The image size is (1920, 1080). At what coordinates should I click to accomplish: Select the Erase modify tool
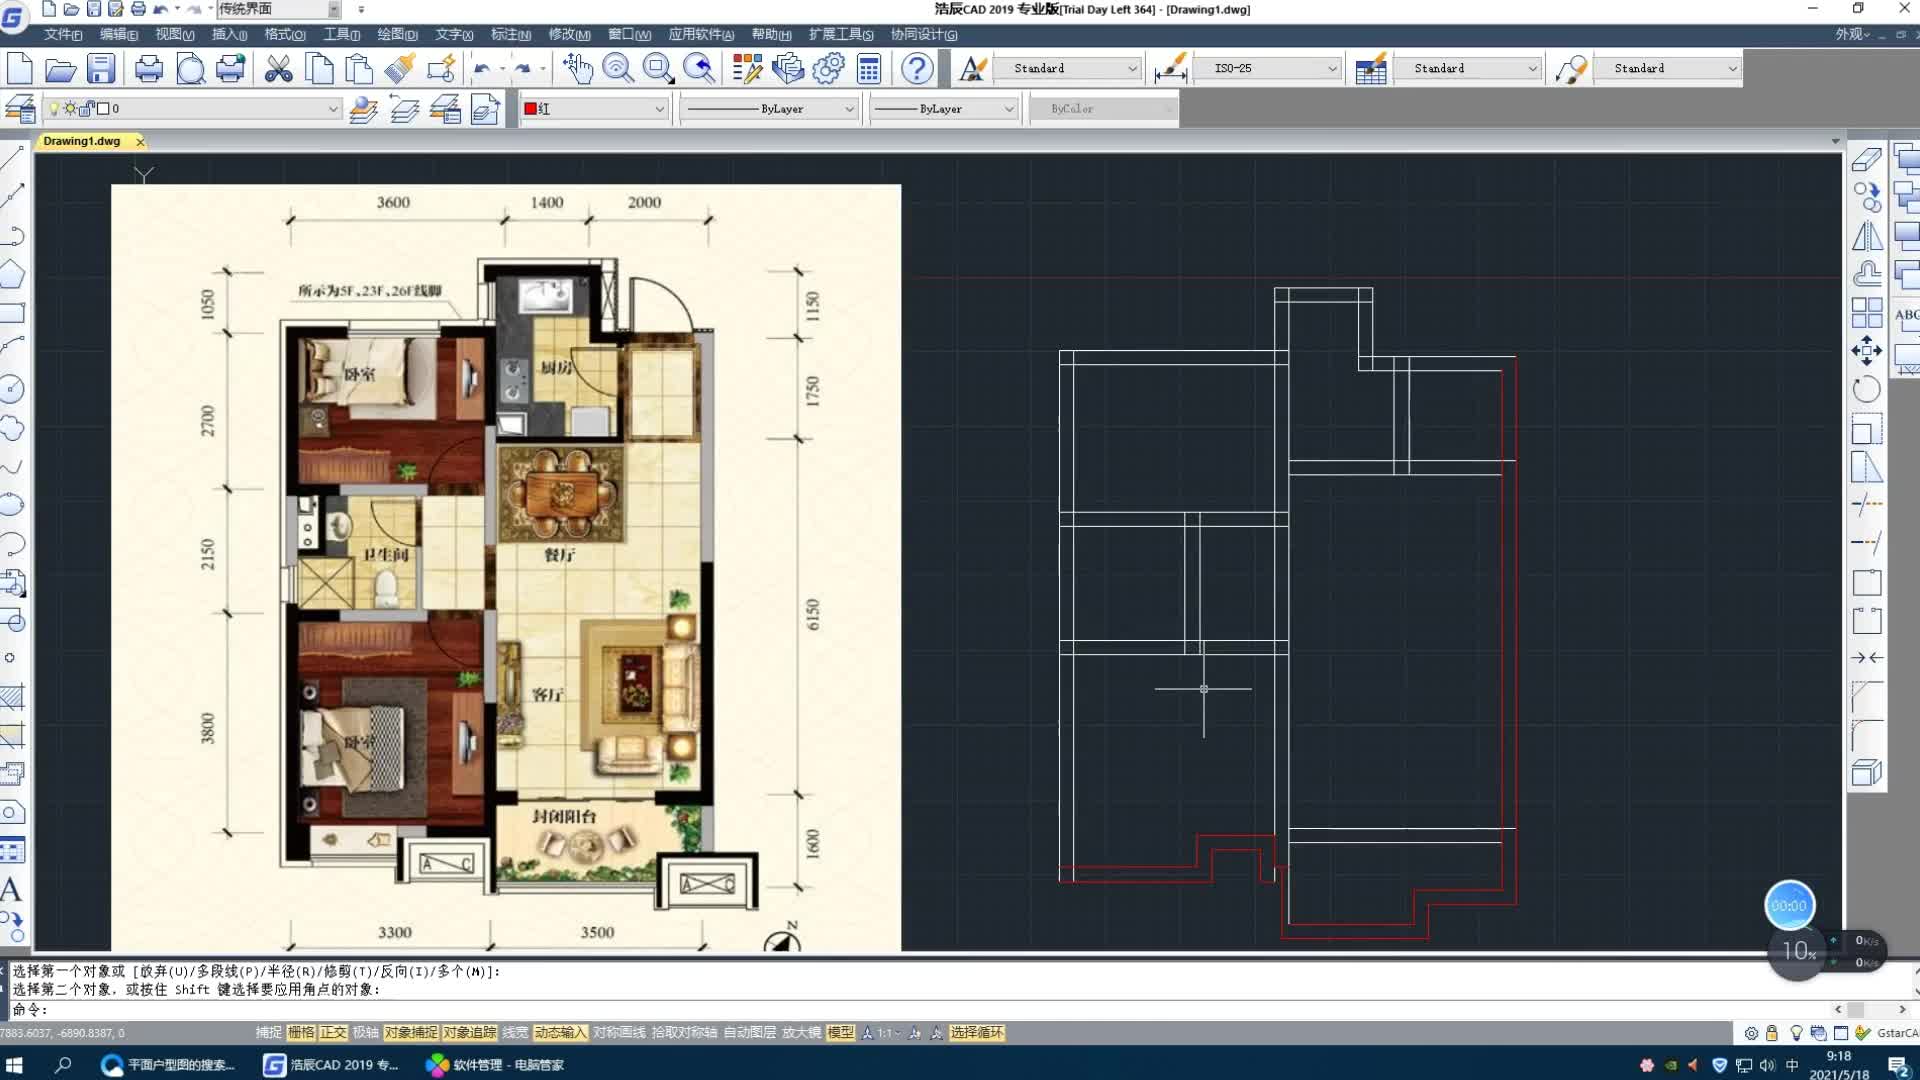1866,159
